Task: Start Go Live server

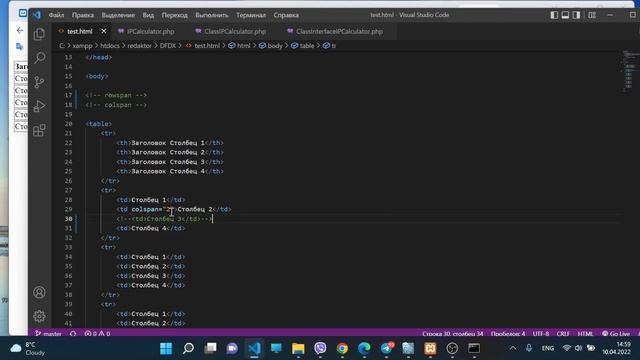Action: [x=616, y=333]
